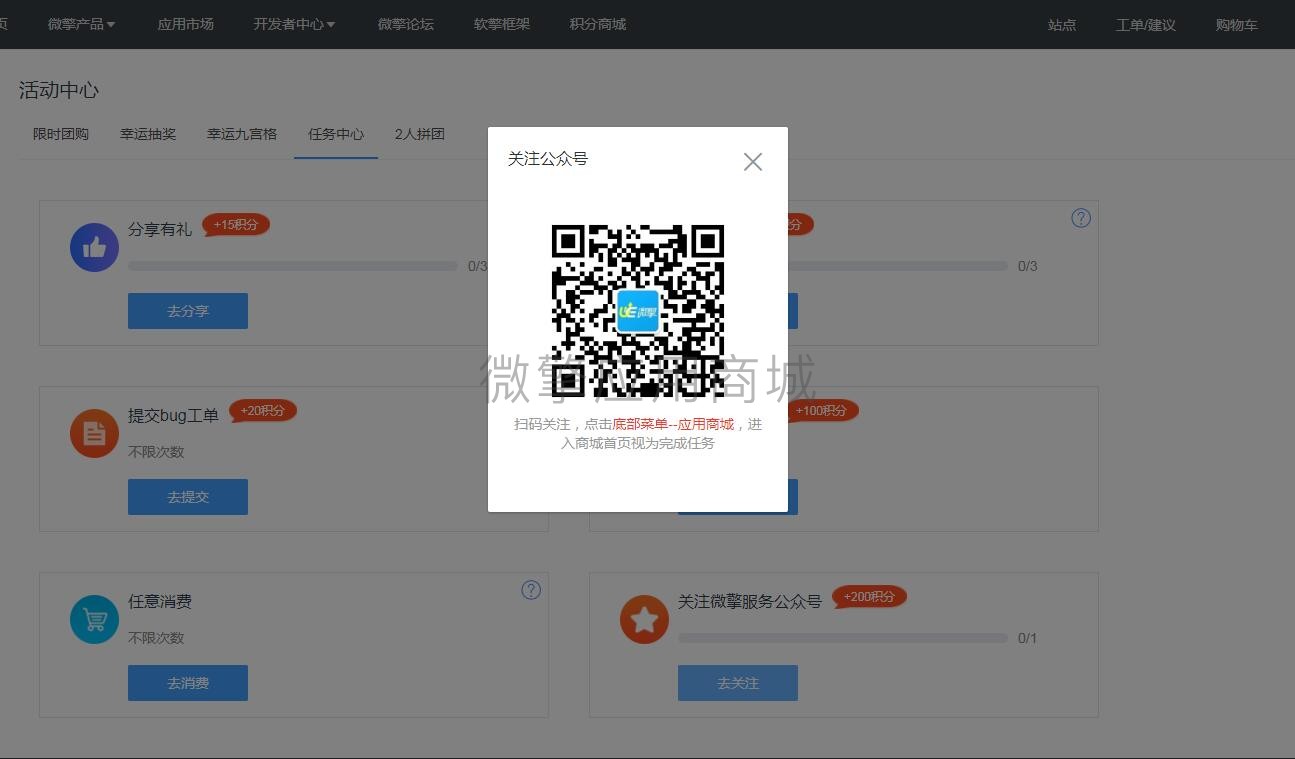The image size is (1295, 759).
Task: Click the 提交bug工单 task title
Action: [x=173, y=416]
